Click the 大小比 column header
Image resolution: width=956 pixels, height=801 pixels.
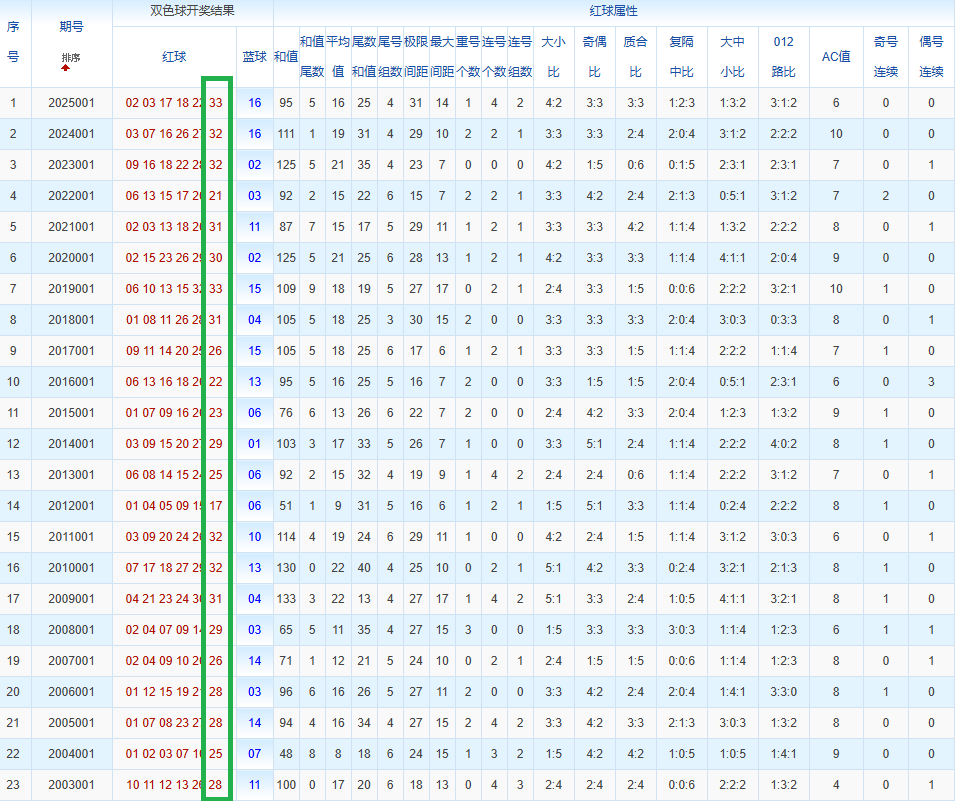point(553,57)
